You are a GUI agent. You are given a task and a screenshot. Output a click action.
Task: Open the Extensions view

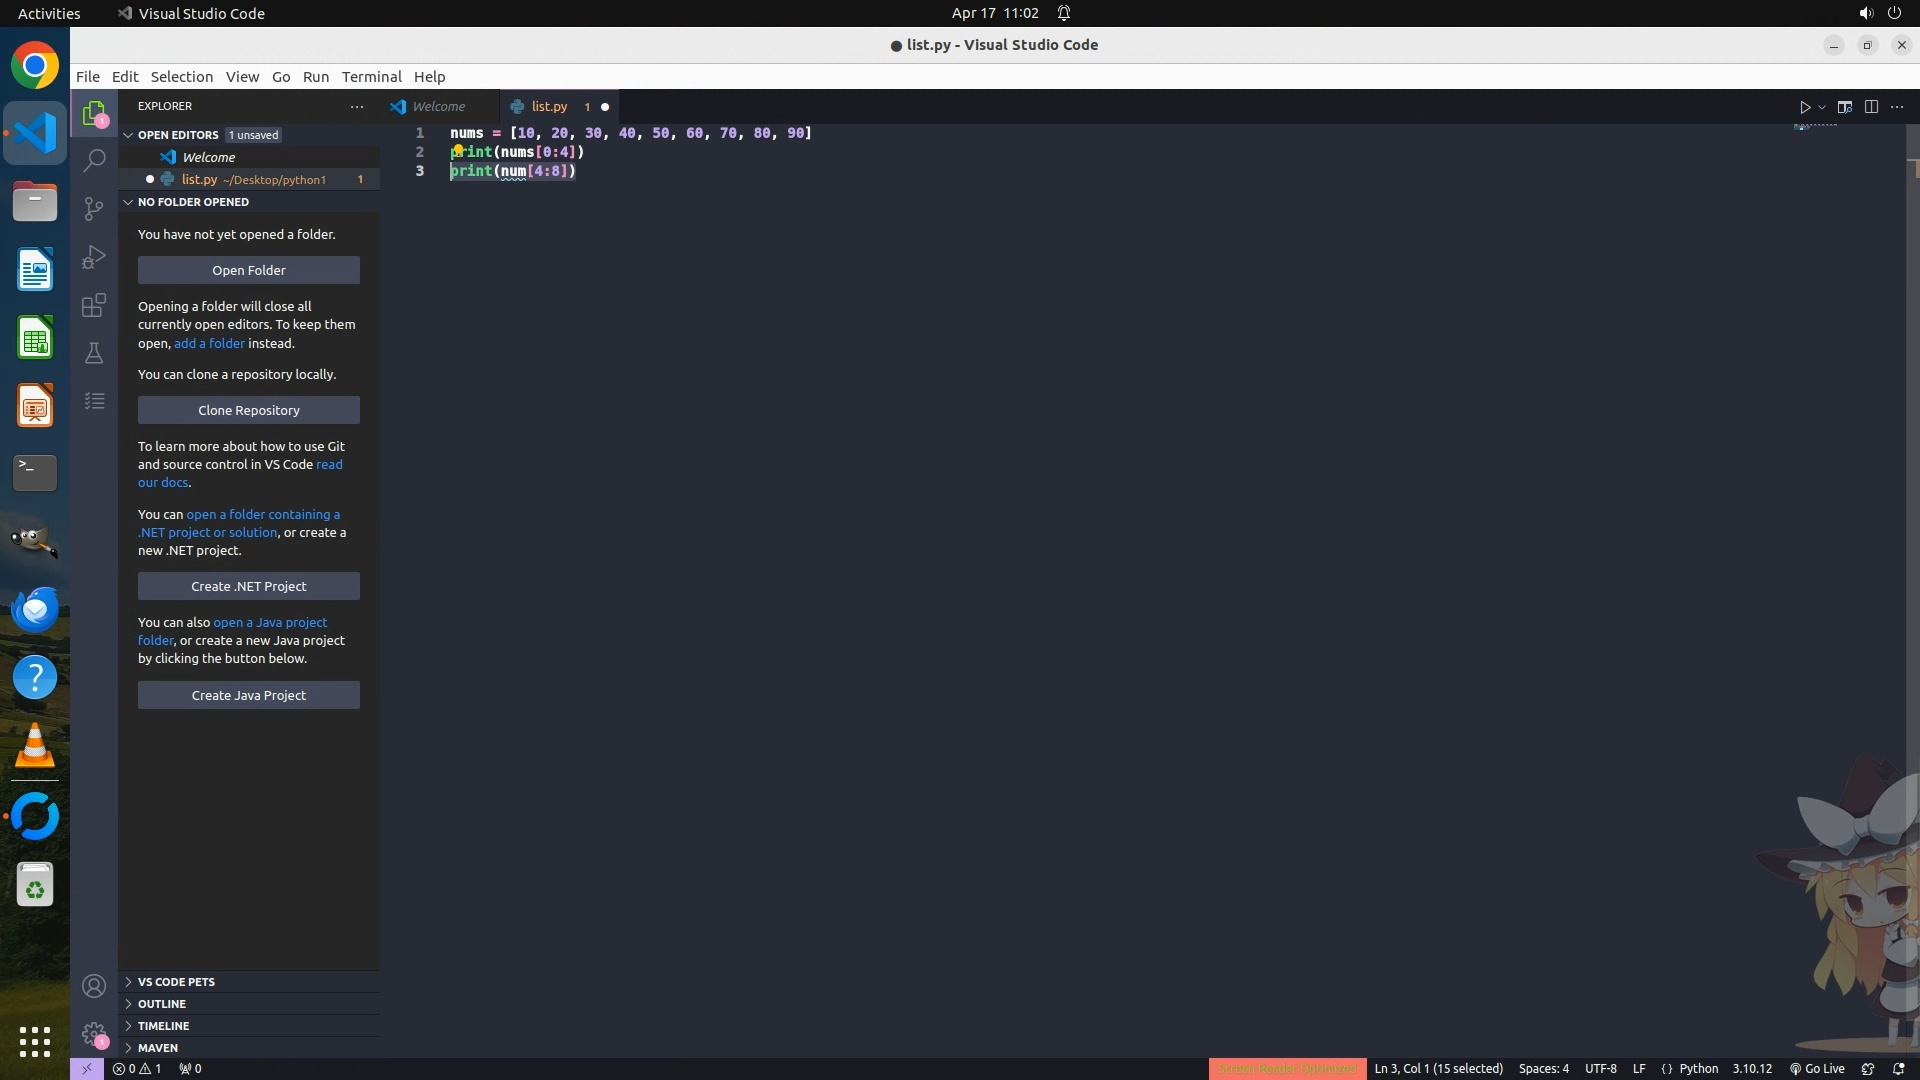pyautogui.click(x=94, y=305)
